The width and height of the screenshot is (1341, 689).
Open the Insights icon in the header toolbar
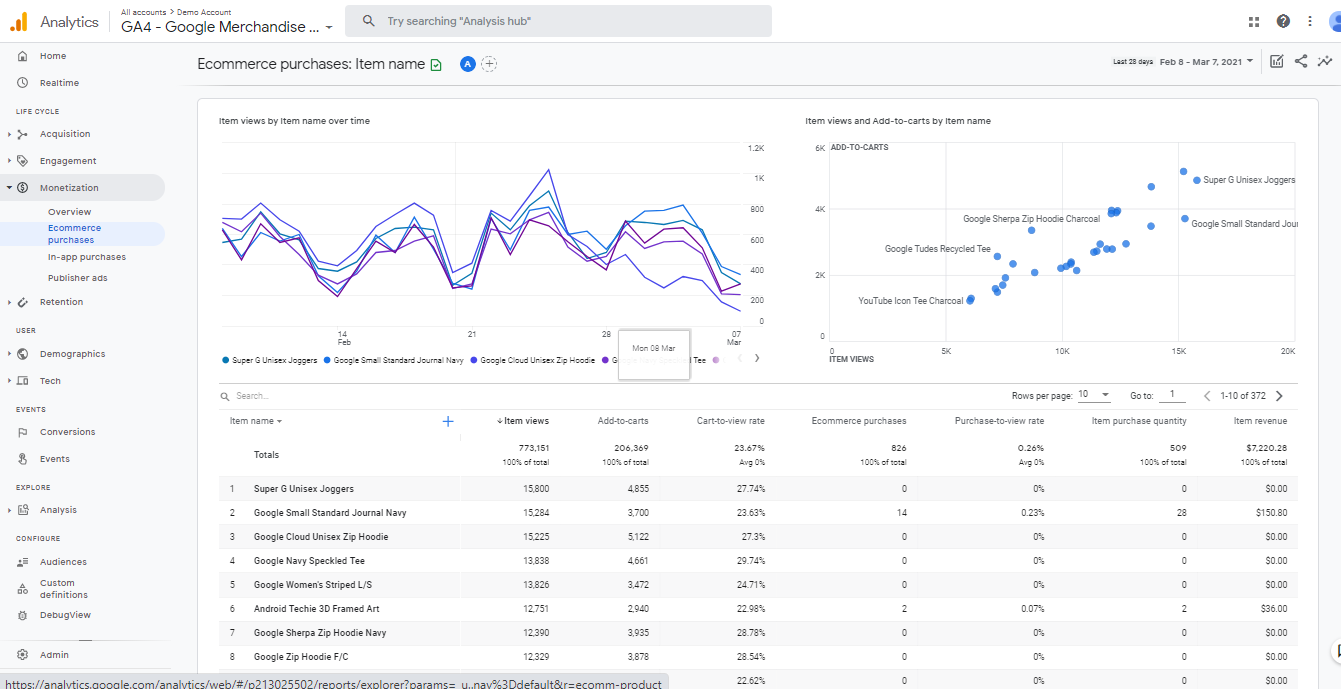coord(1326,61)
